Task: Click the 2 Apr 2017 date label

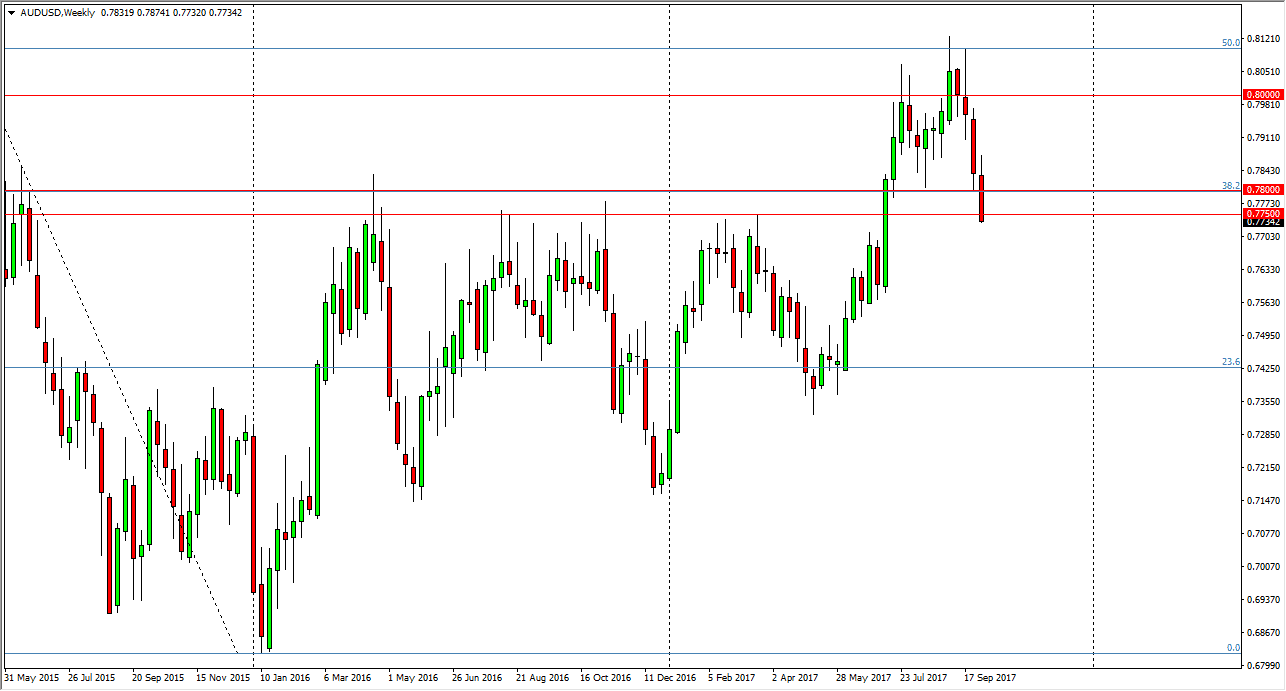Action: click(x=796, y=677)
